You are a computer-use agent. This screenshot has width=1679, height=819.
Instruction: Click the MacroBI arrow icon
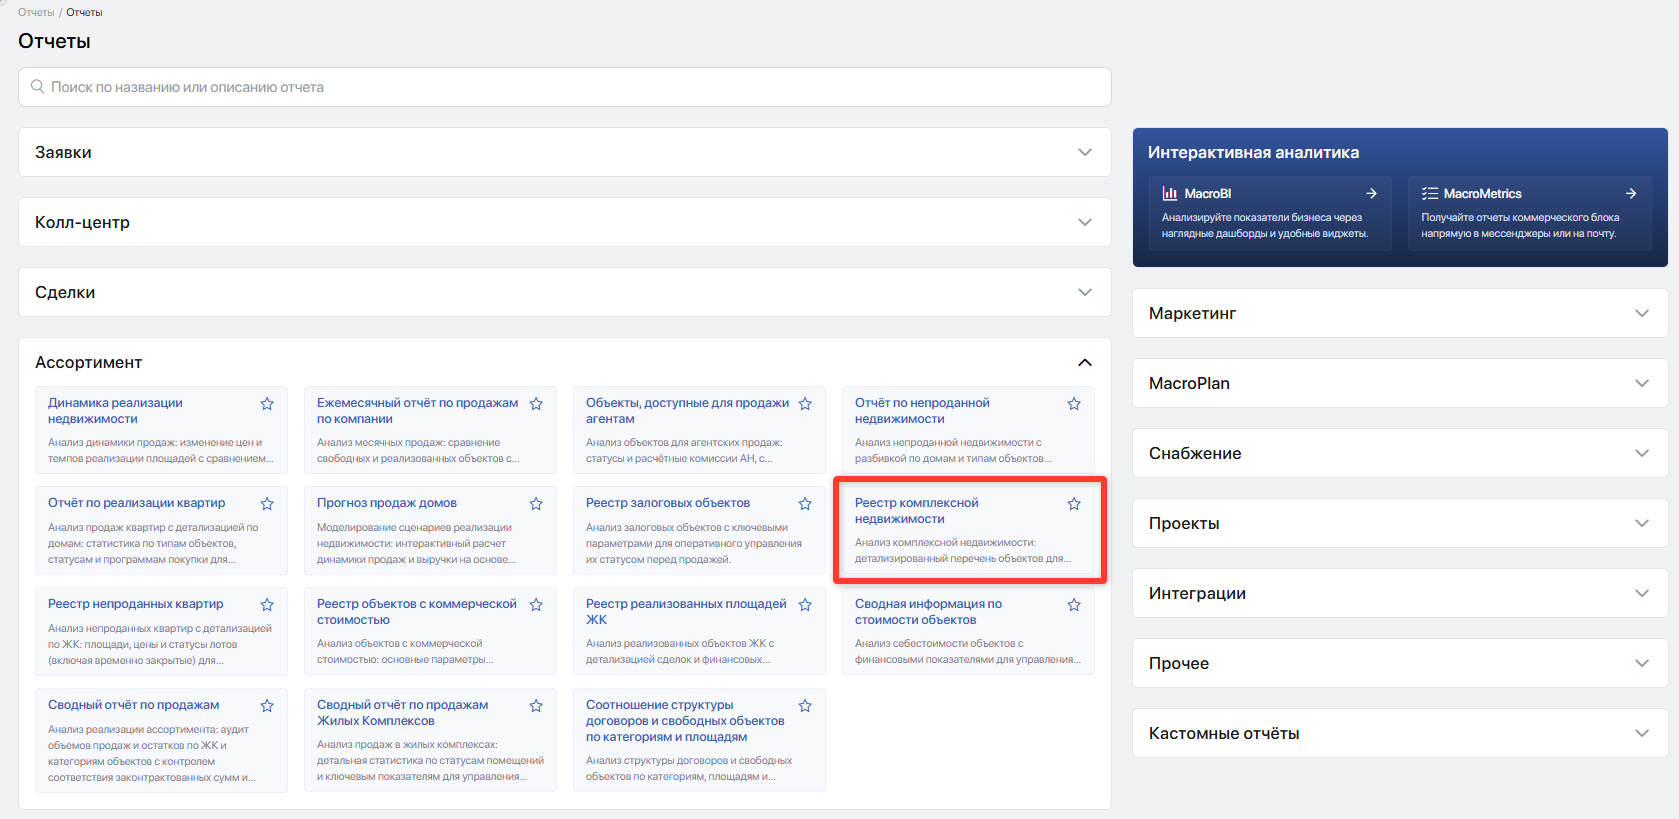[1372, 194]
